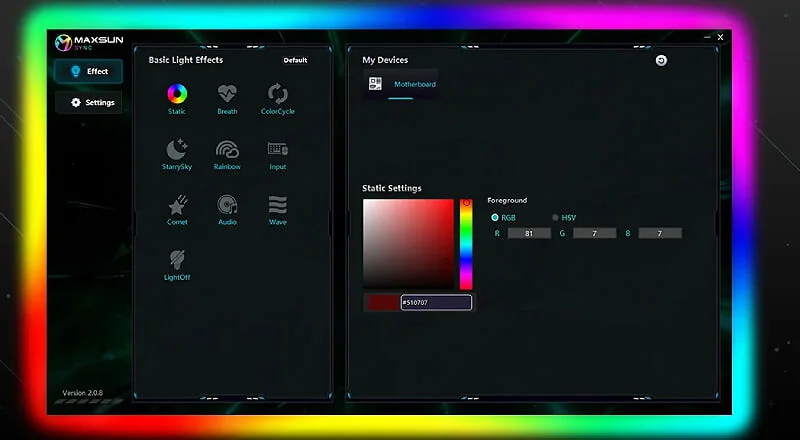Click inside the color saturation picker square
Viewport: 800px width, 440px height.
pyautogui.click(x=408, y=244)
